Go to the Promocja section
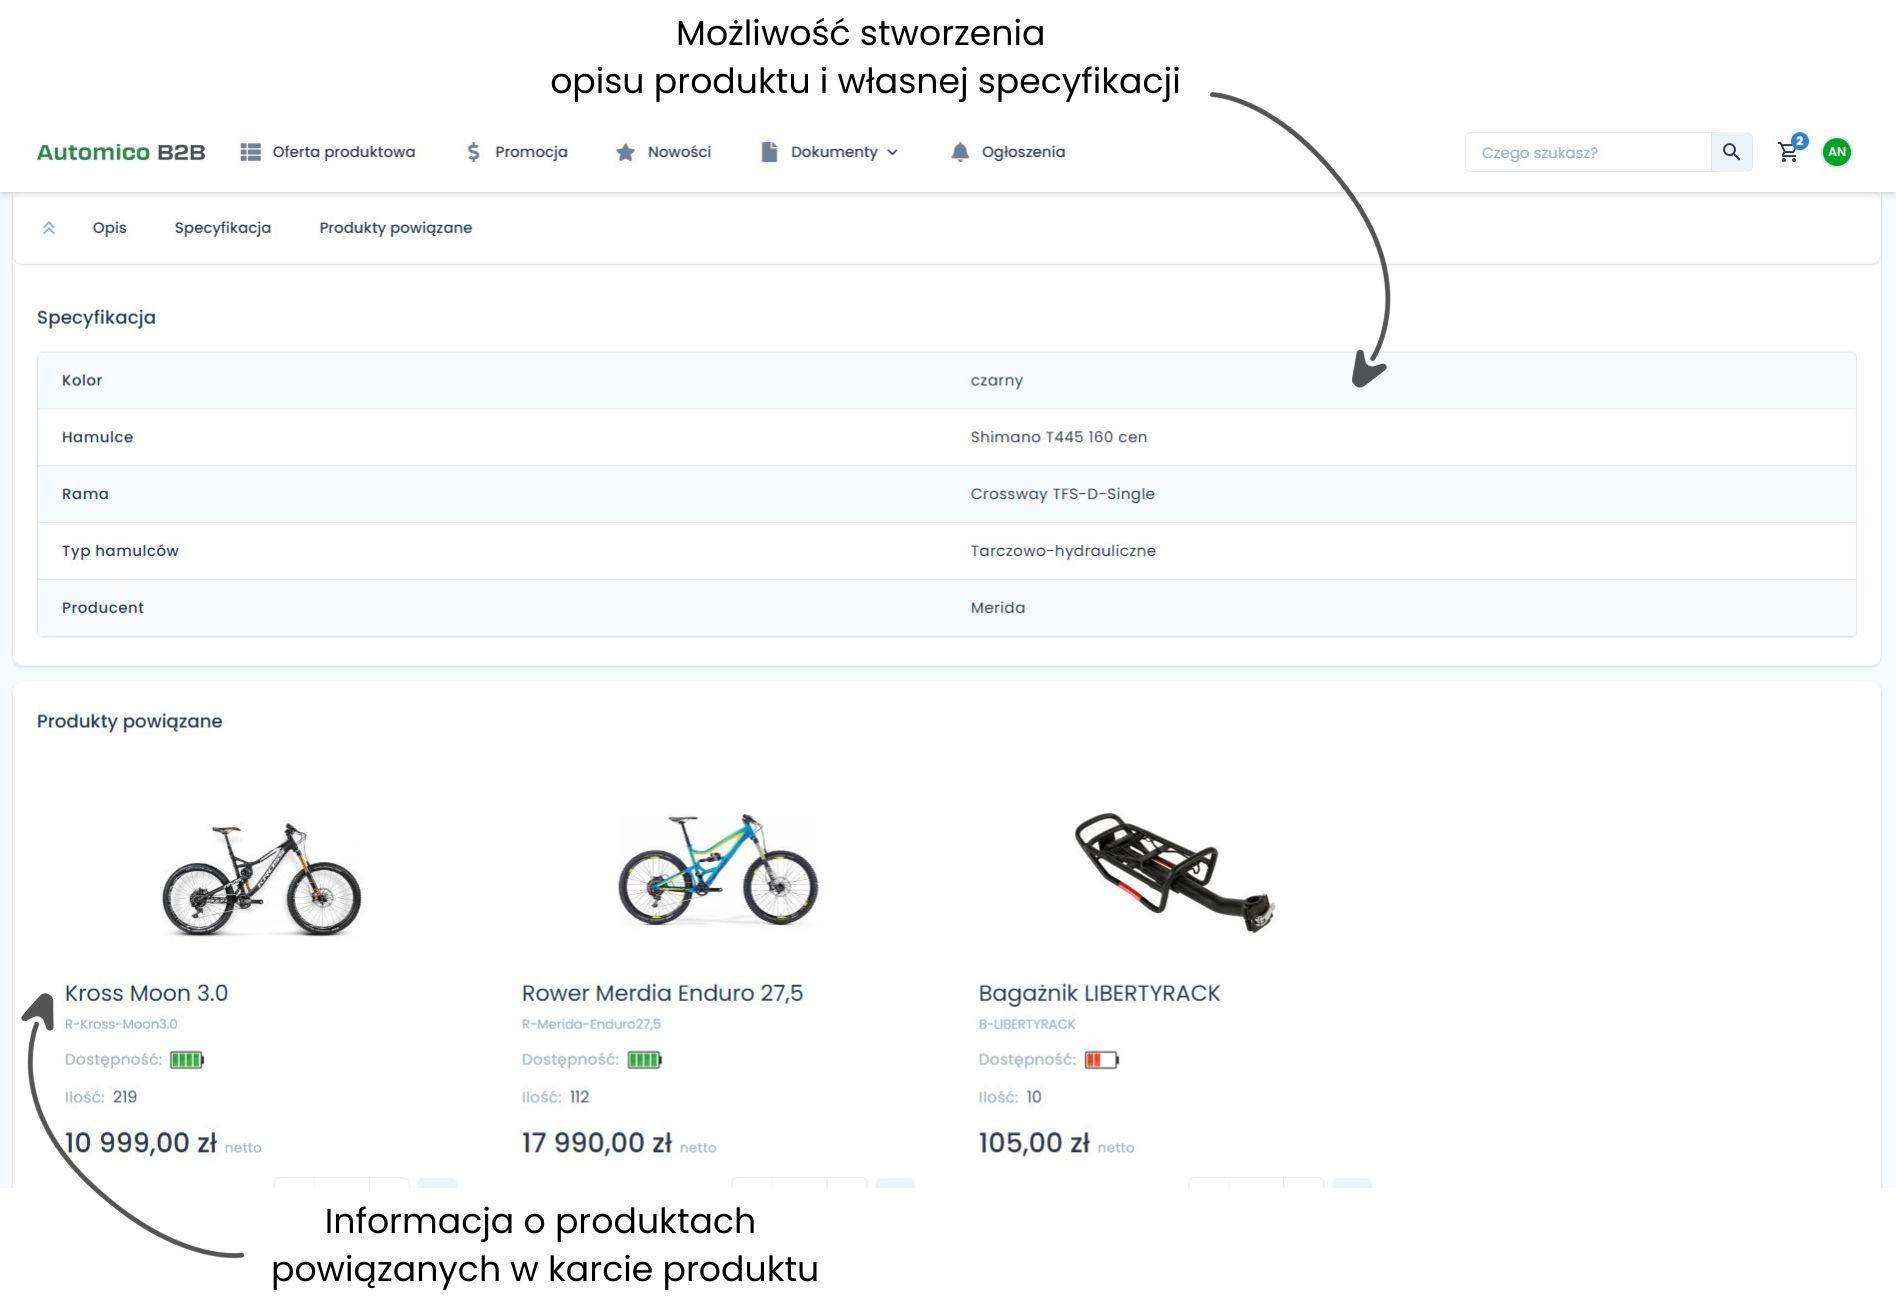 (517, 152)
